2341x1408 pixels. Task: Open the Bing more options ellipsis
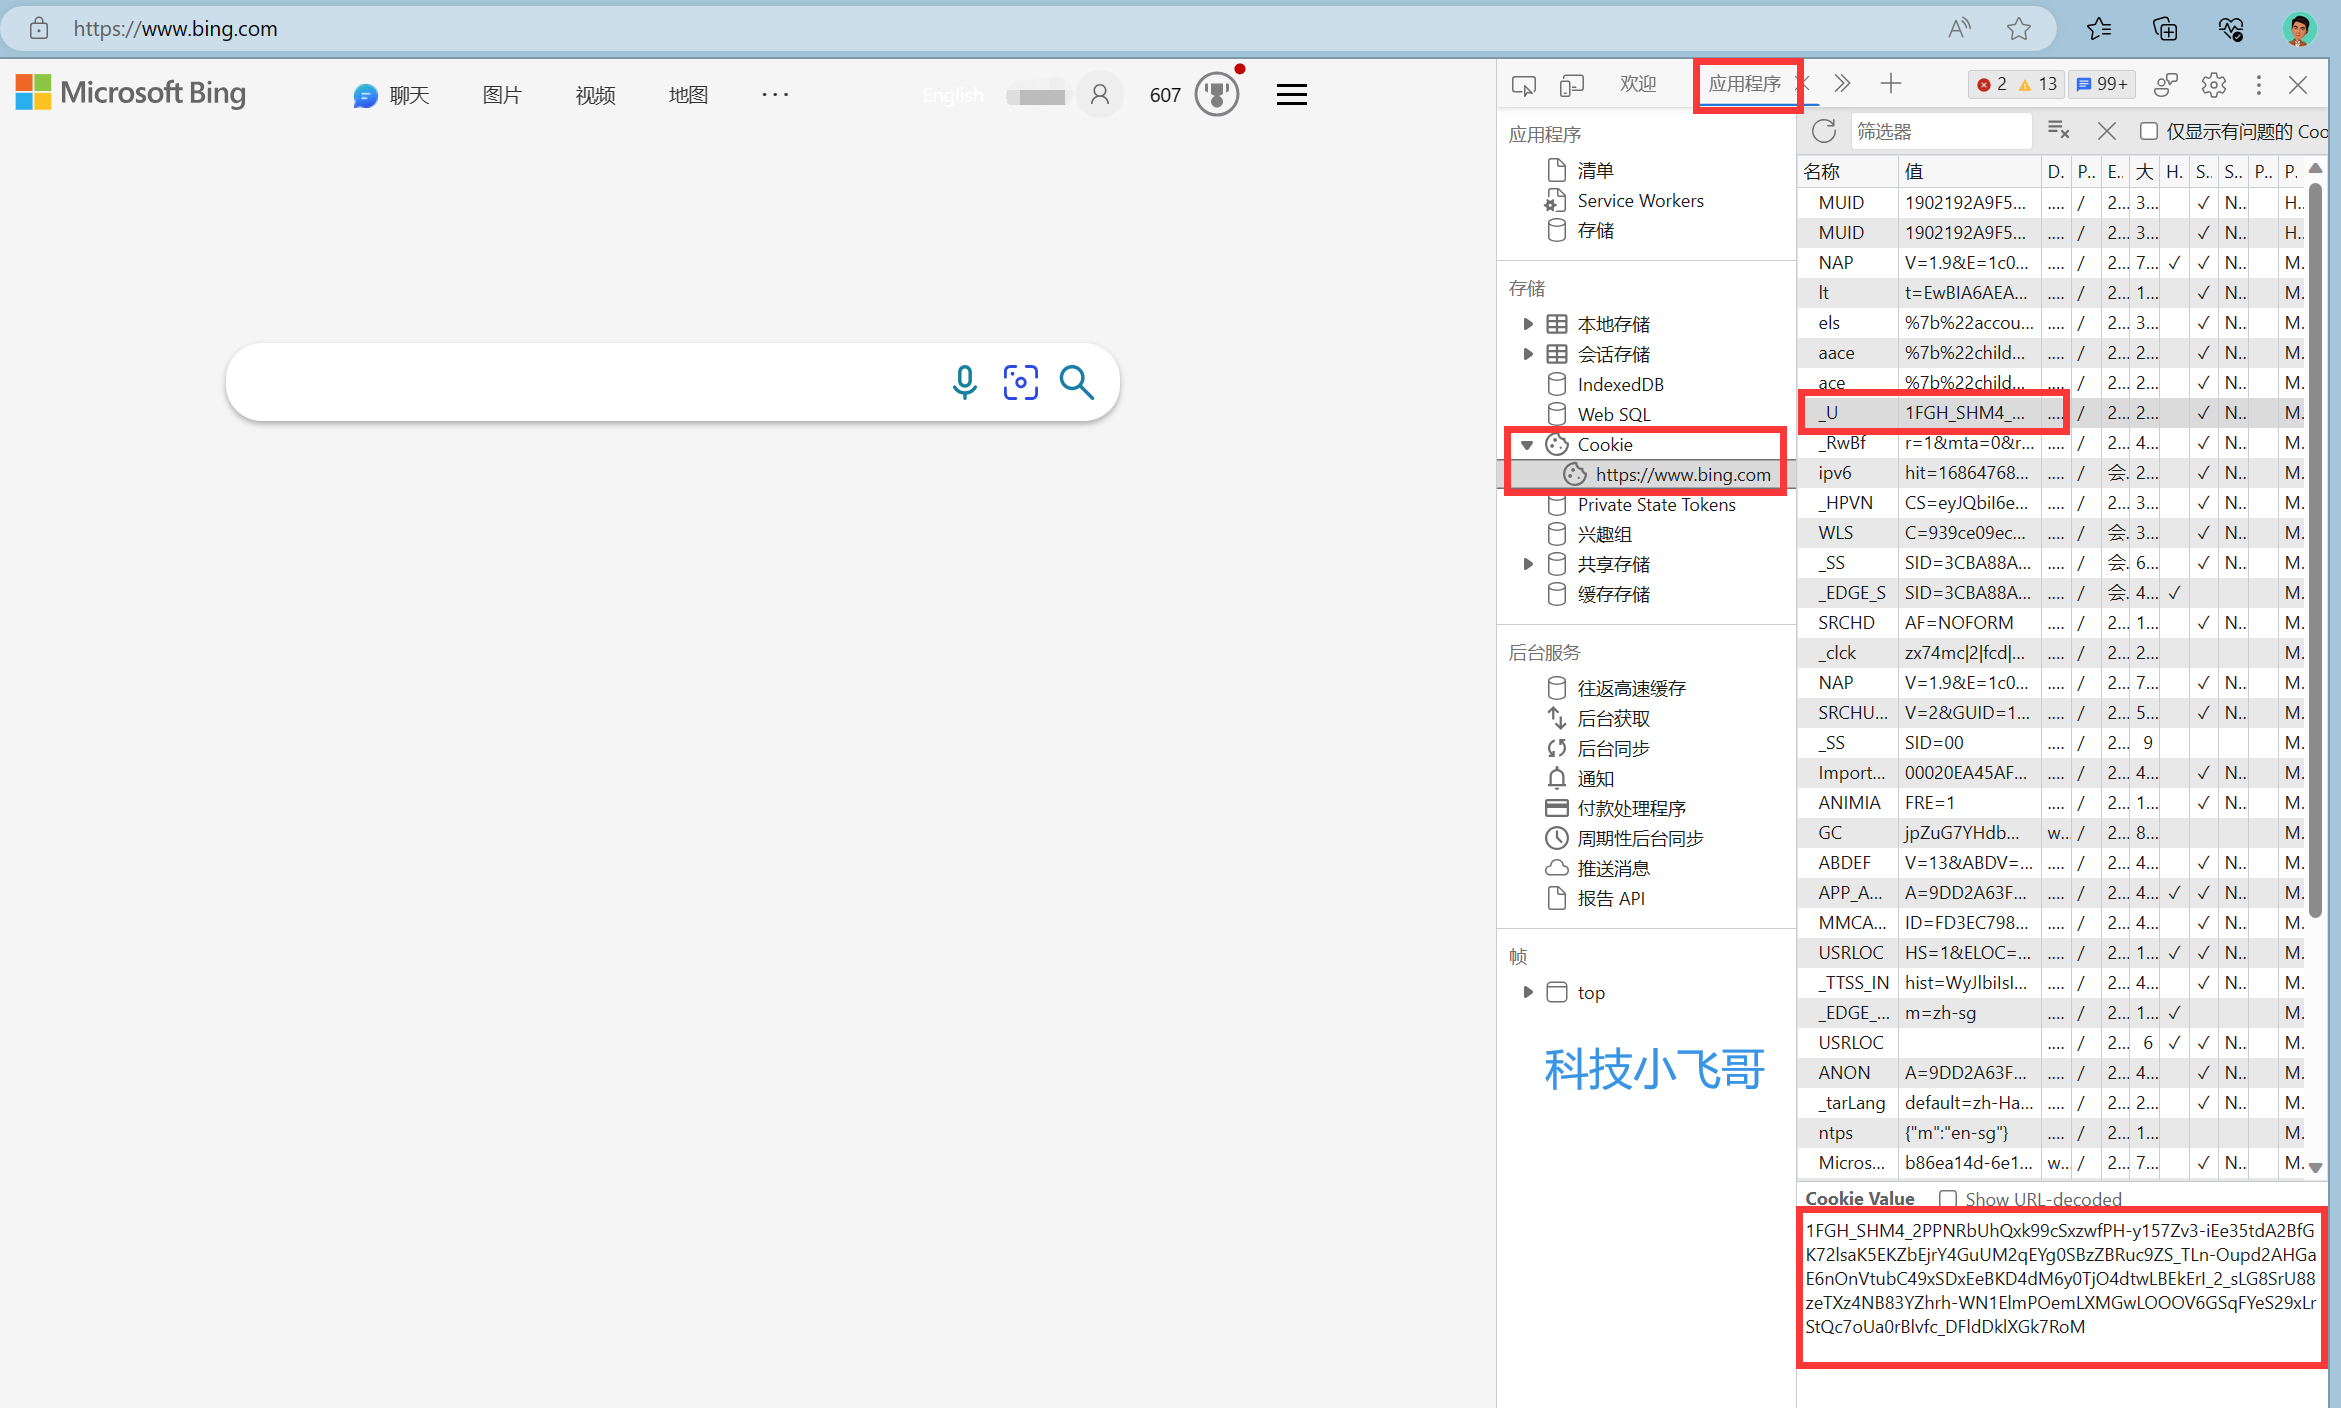[x=775, y=94]
